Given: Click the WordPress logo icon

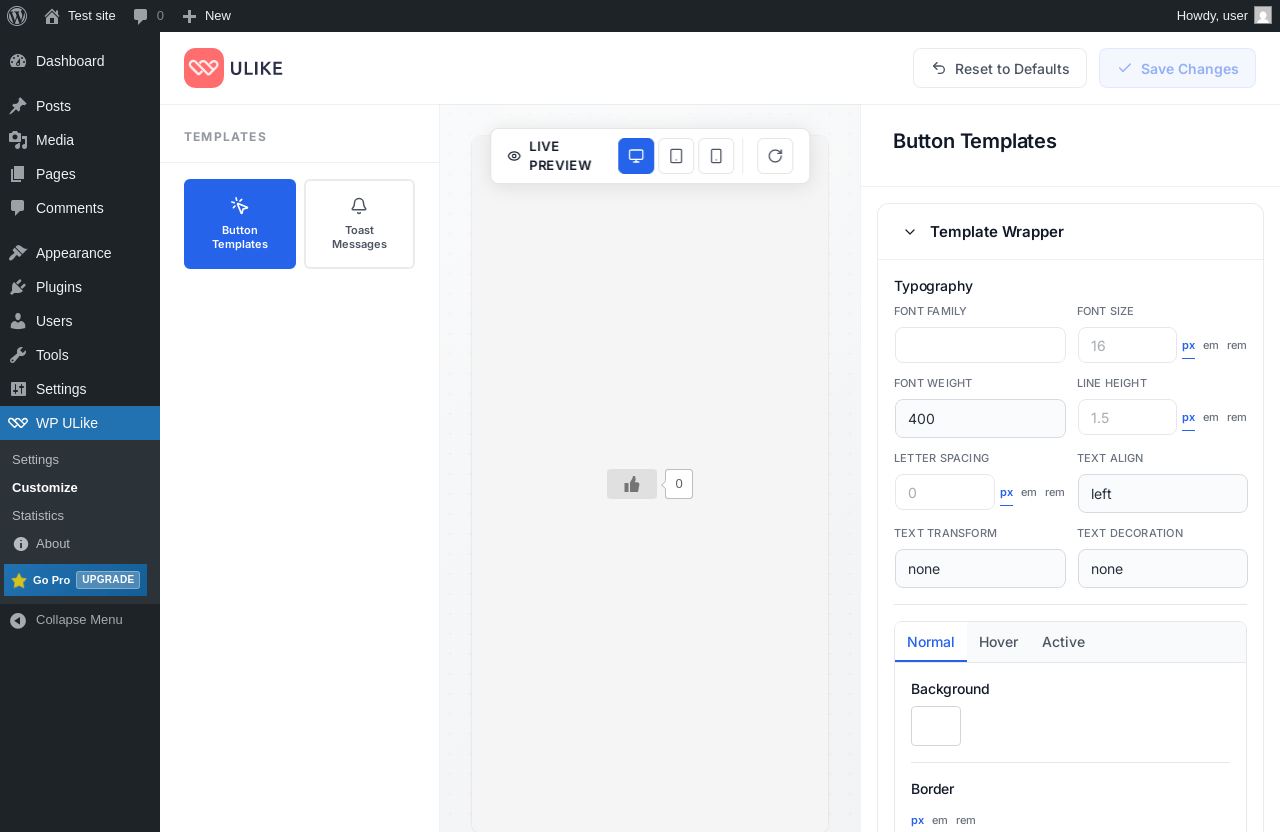Looking at the screenshot, I should pyautogui.click(x=17, y=16).
